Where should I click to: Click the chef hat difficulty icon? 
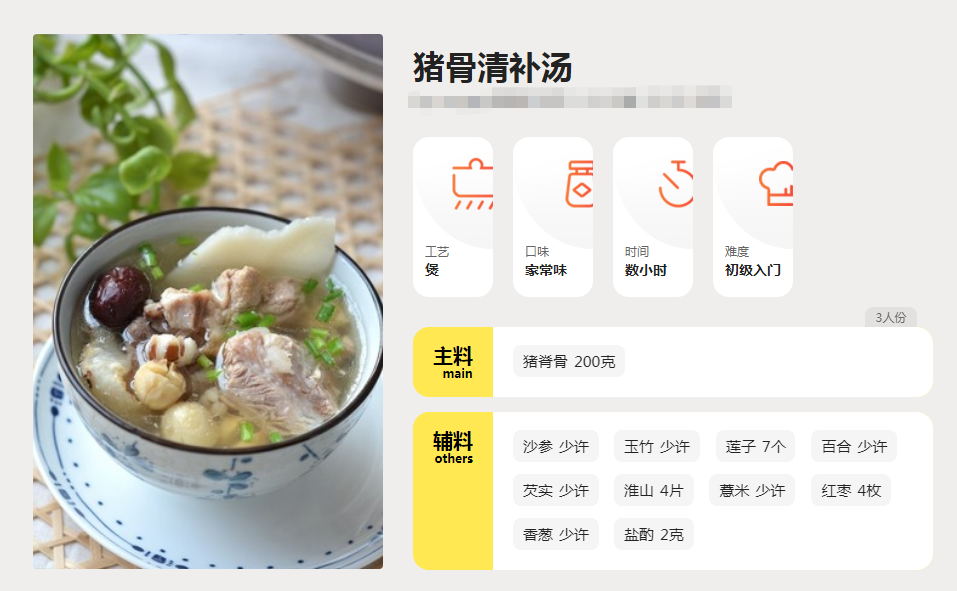[776, 184]
